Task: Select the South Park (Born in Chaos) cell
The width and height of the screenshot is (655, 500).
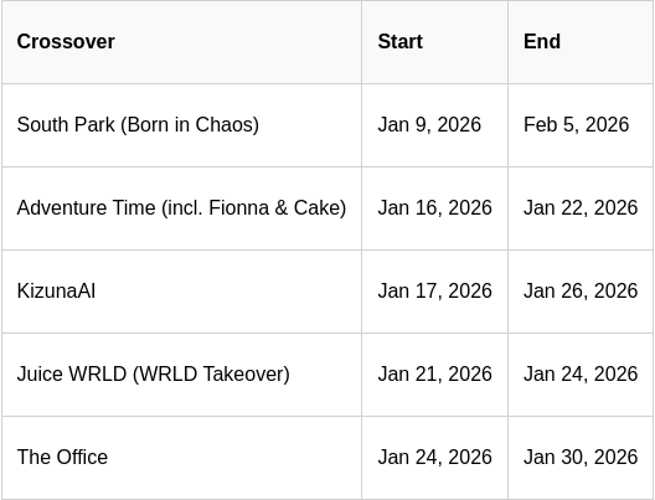Action: (x=138, y=125)
